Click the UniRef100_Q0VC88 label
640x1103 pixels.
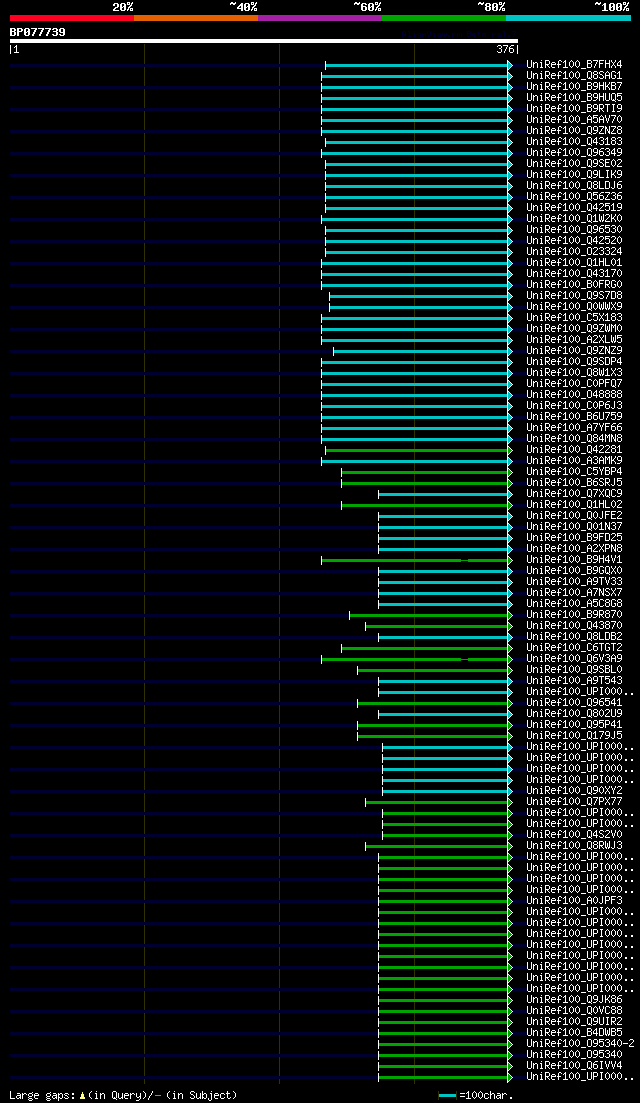(x=574, y=1012)
